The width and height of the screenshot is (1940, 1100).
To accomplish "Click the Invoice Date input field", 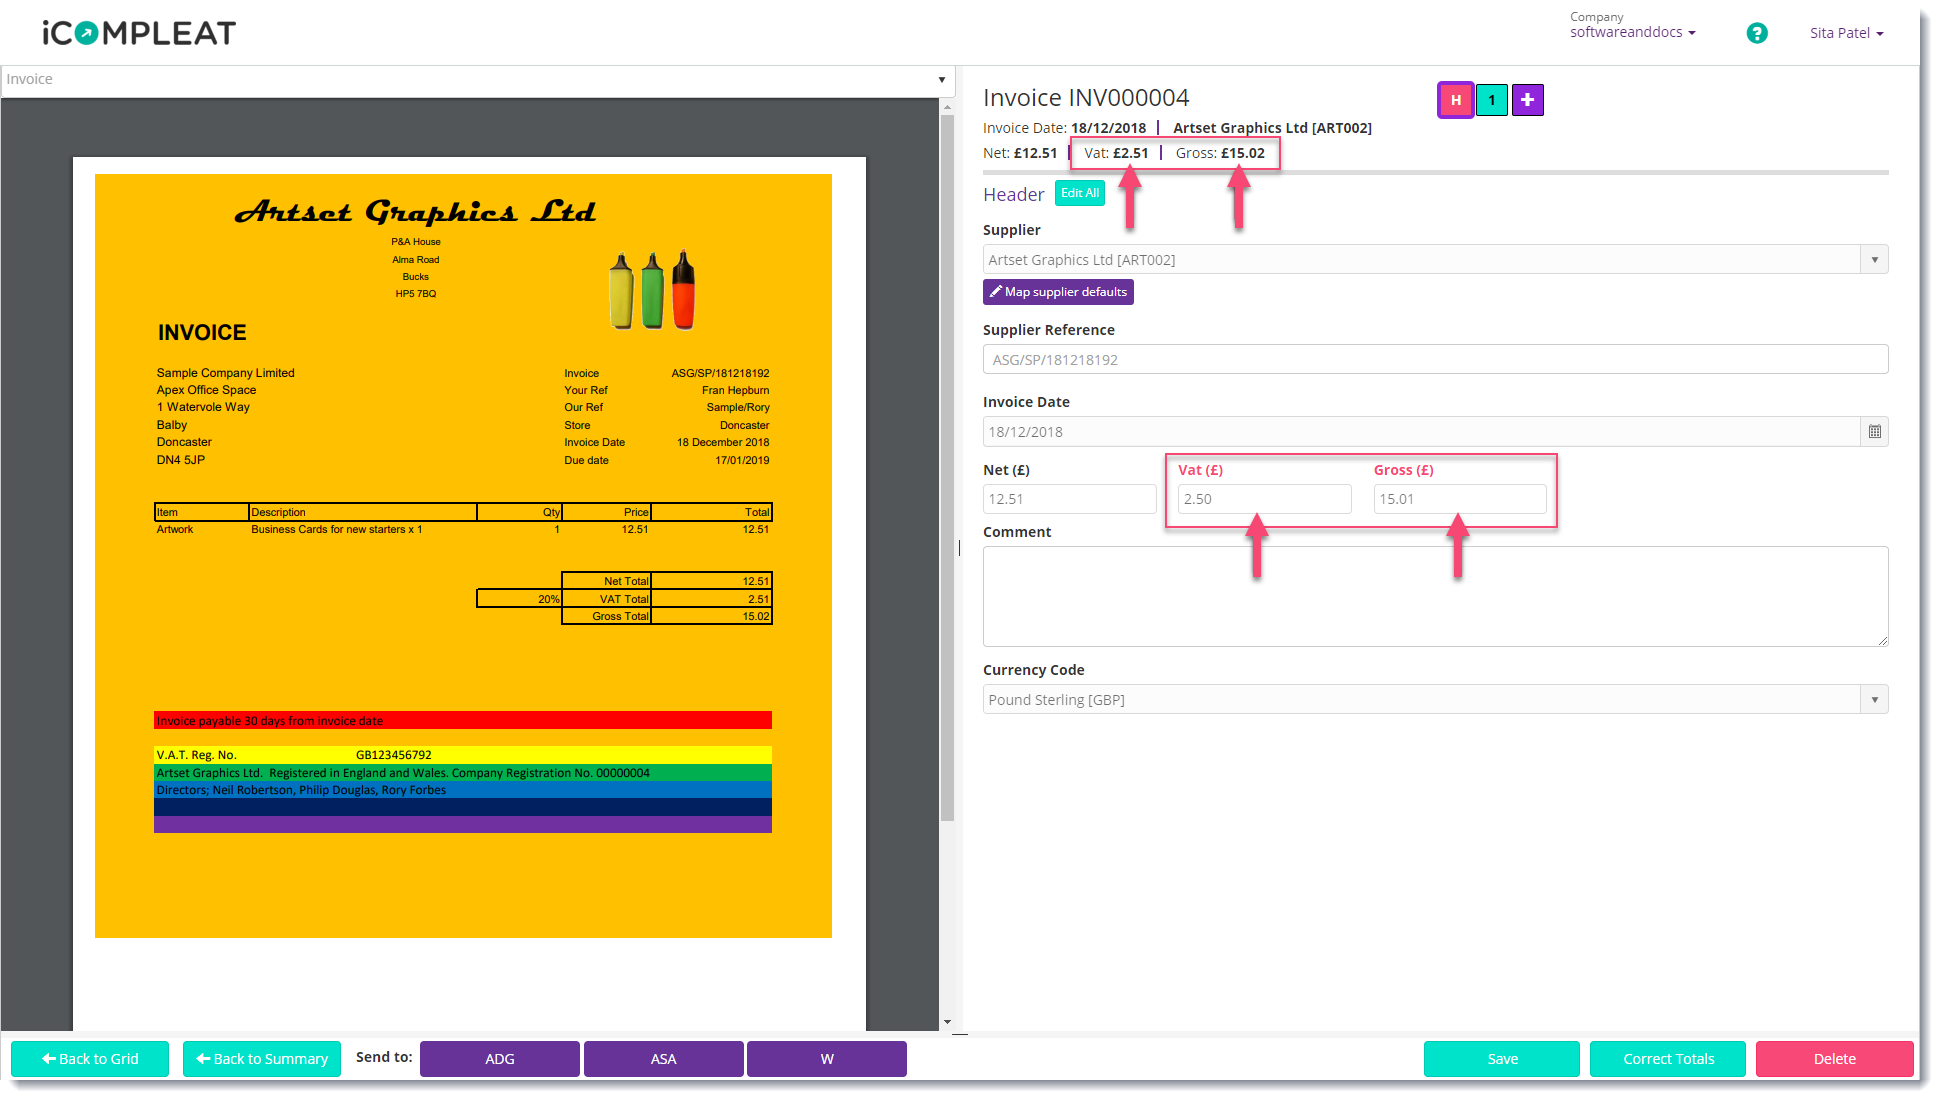I will pos(1421,432).
